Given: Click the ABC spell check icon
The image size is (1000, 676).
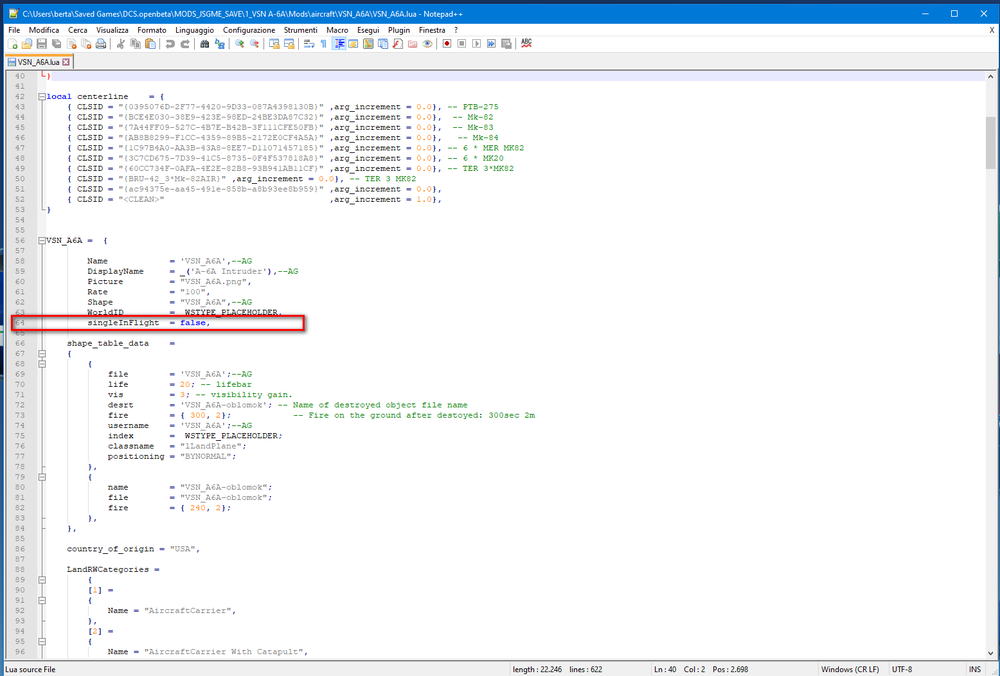Looking at the screenshot, I should [x=526, y=44].
